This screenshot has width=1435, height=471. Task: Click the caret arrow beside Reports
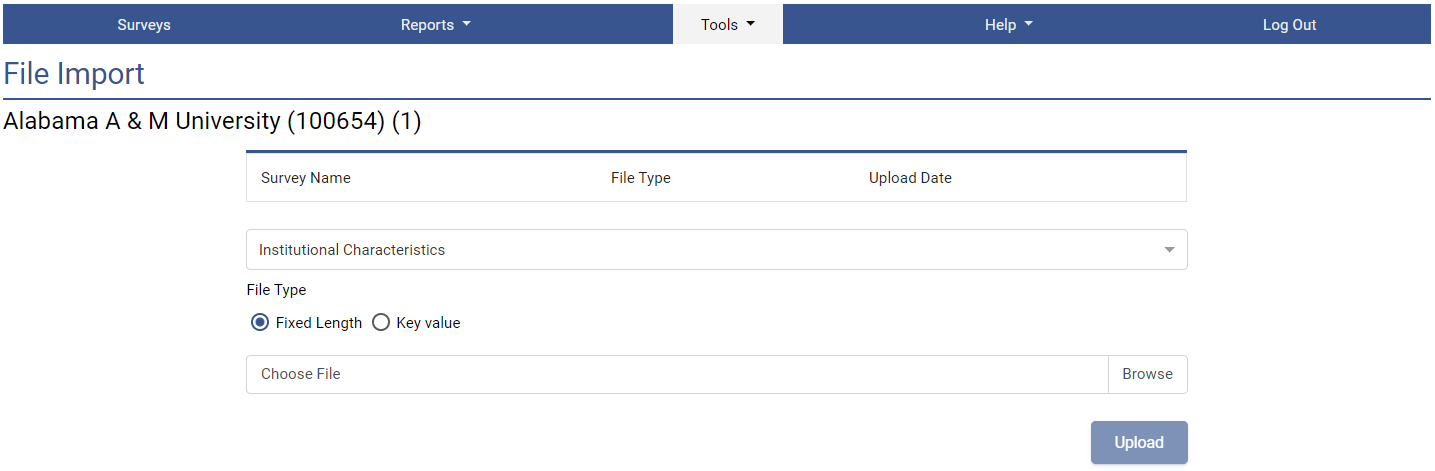tap(467, 25)
